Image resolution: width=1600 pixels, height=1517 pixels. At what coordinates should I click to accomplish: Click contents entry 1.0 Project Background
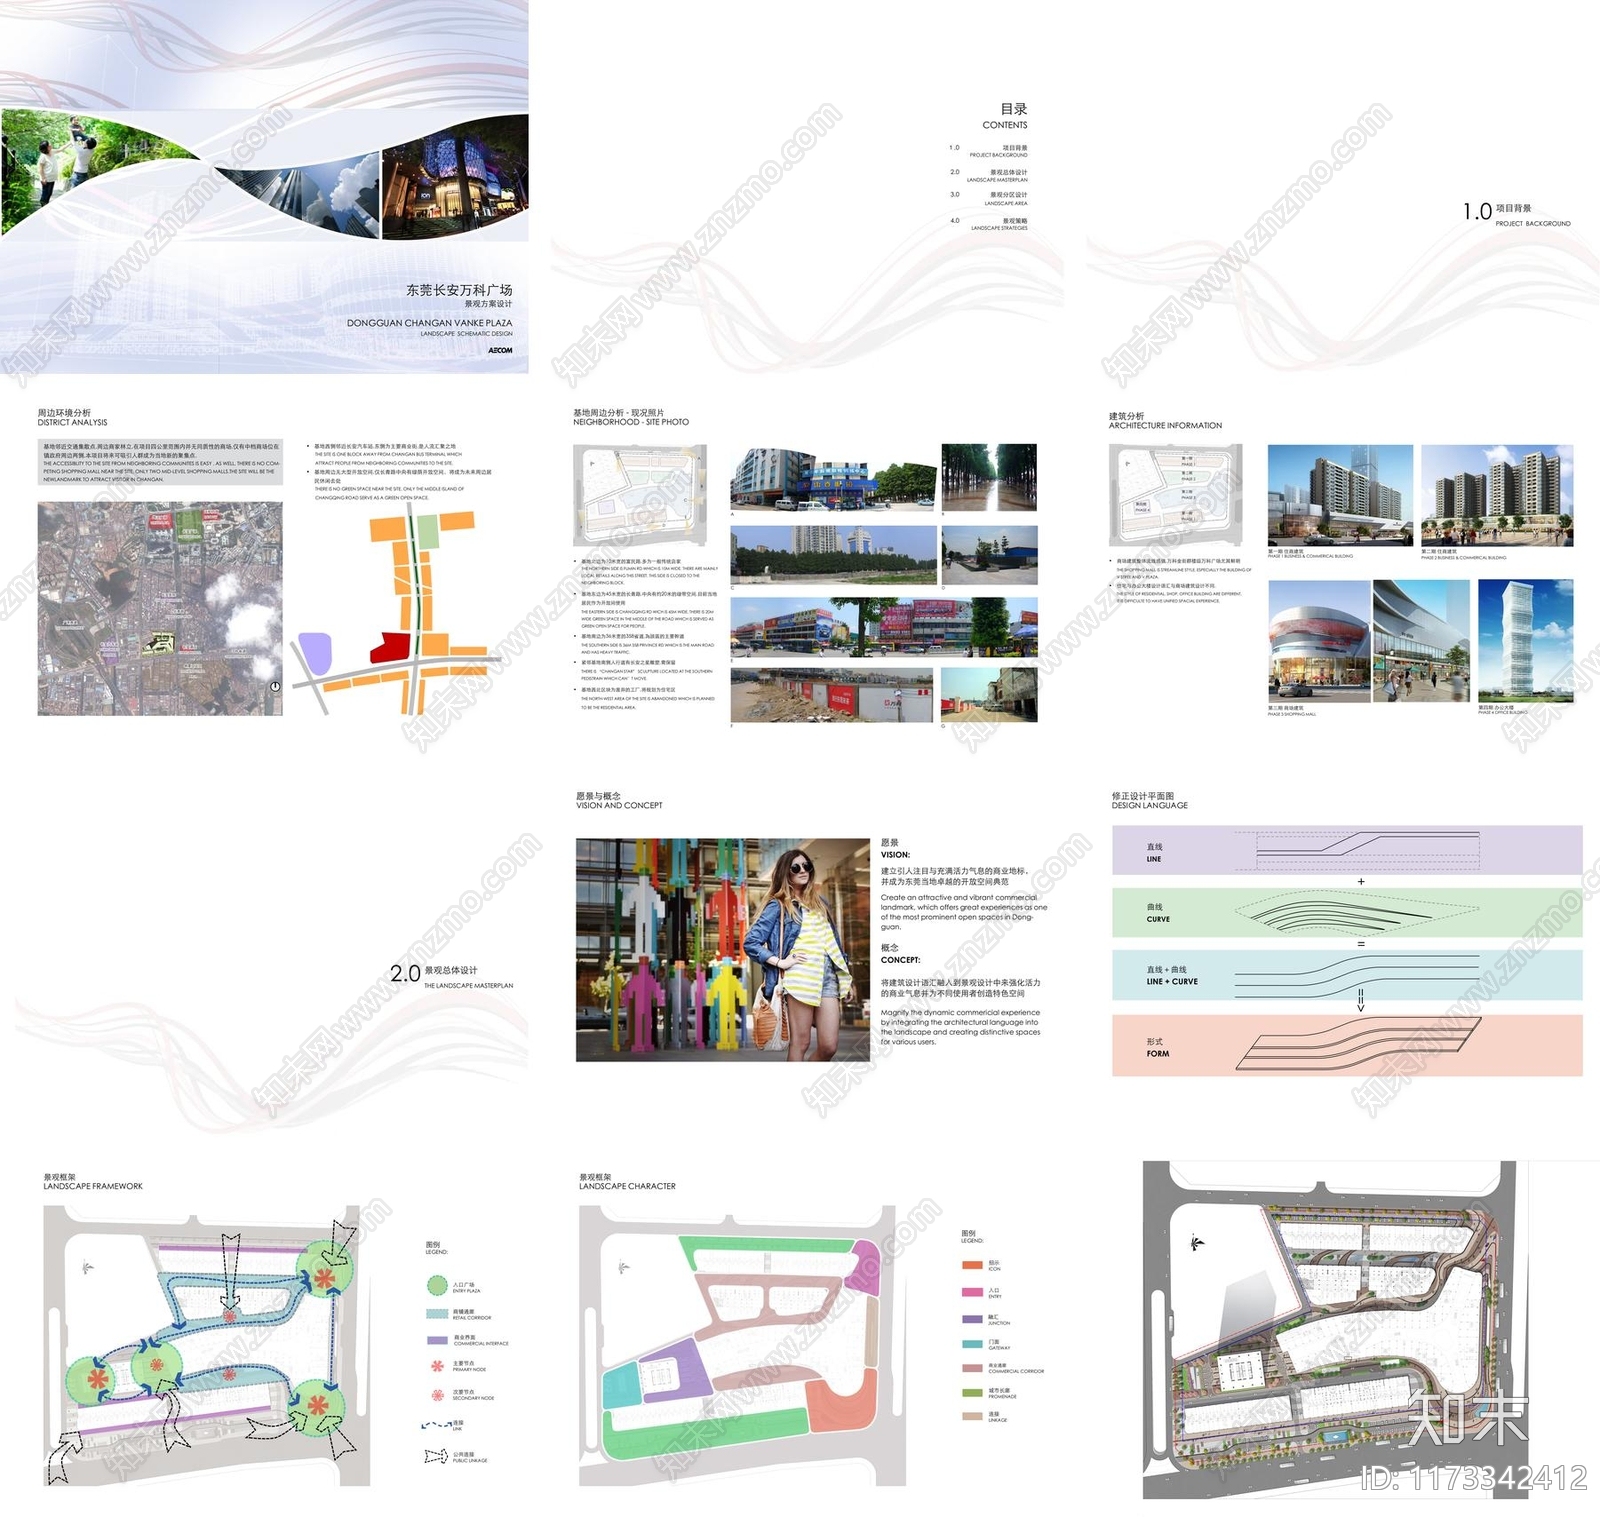pos(988,151)
